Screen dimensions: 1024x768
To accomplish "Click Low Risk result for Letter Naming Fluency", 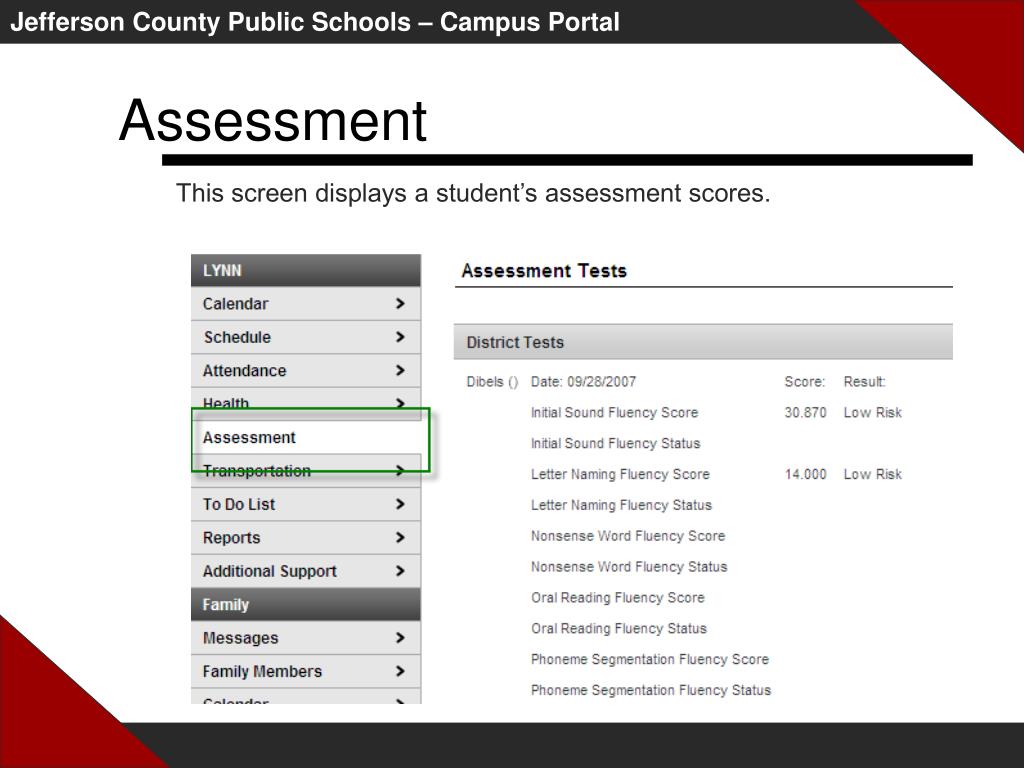I will pyautogui.click(x=872, y=474).
